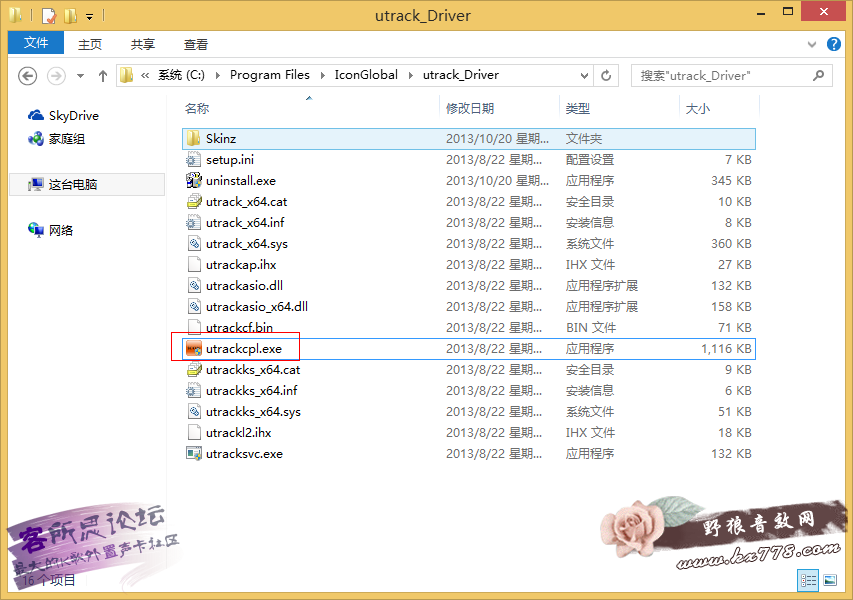Click the Forward navigation arrow

pos(56,76)
